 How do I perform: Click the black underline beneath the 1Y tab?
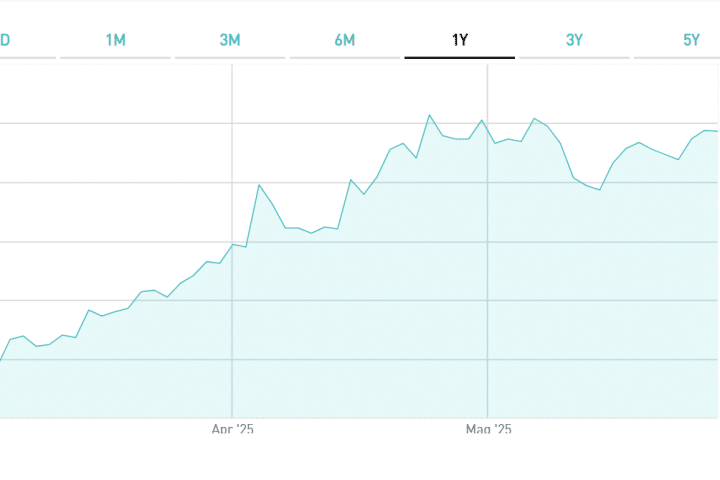coord(460,58)
